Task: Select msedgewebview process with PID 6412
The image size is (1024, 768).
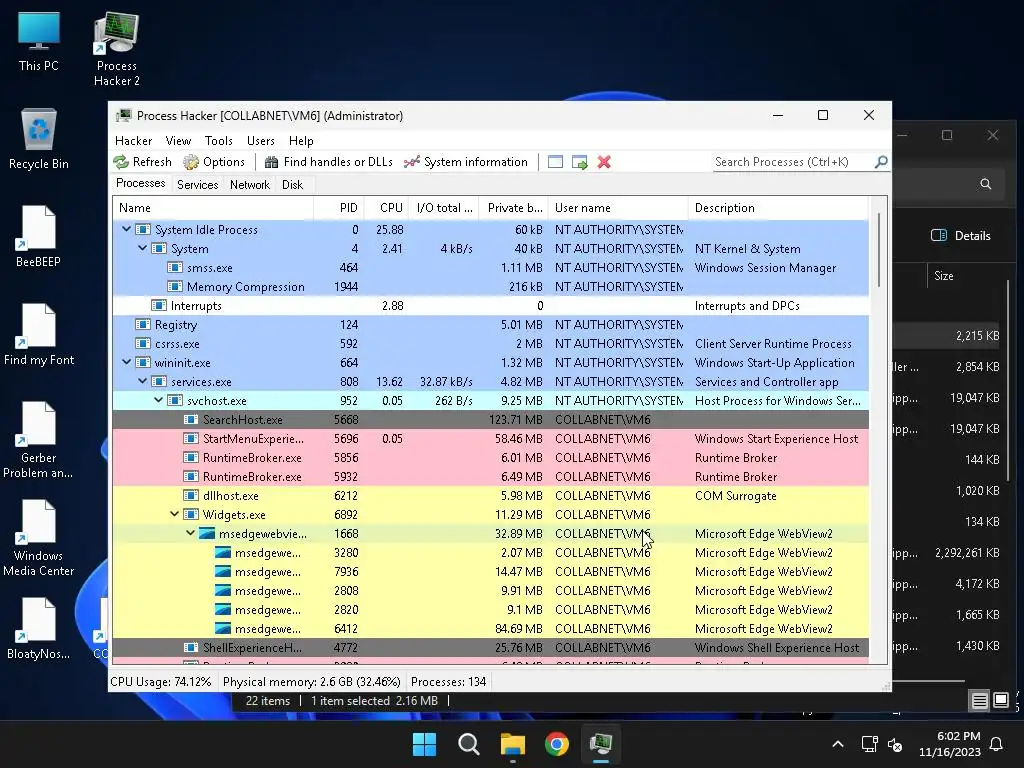Action: tap(490, 628)
